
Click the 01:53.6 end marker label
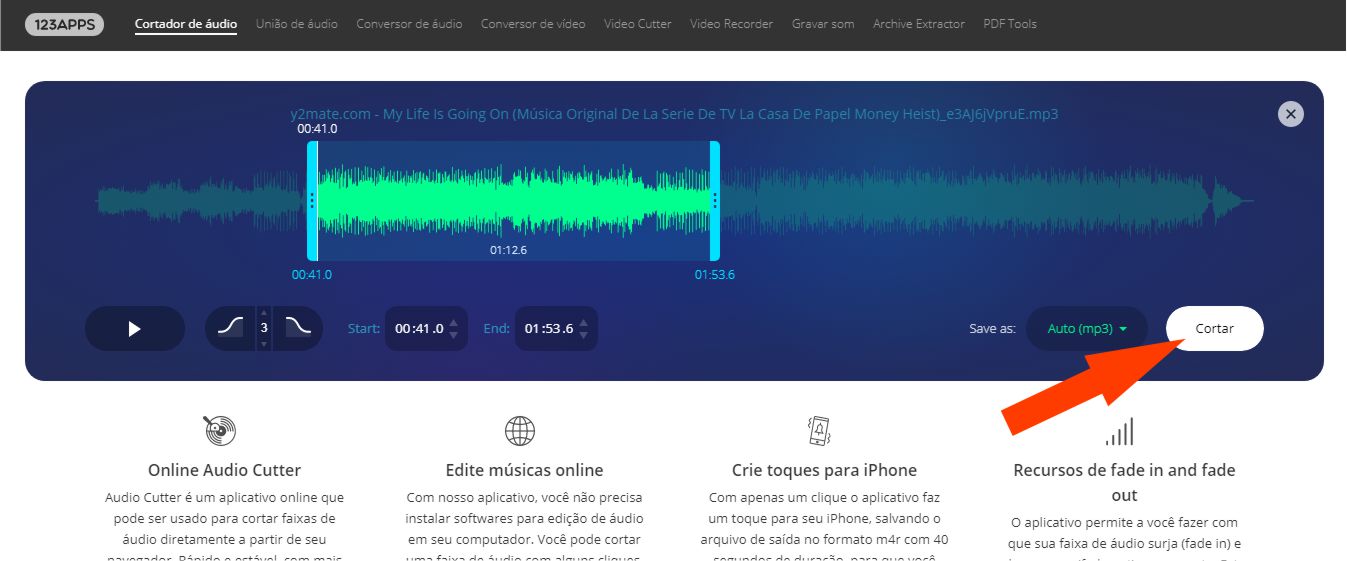(715, 275)
